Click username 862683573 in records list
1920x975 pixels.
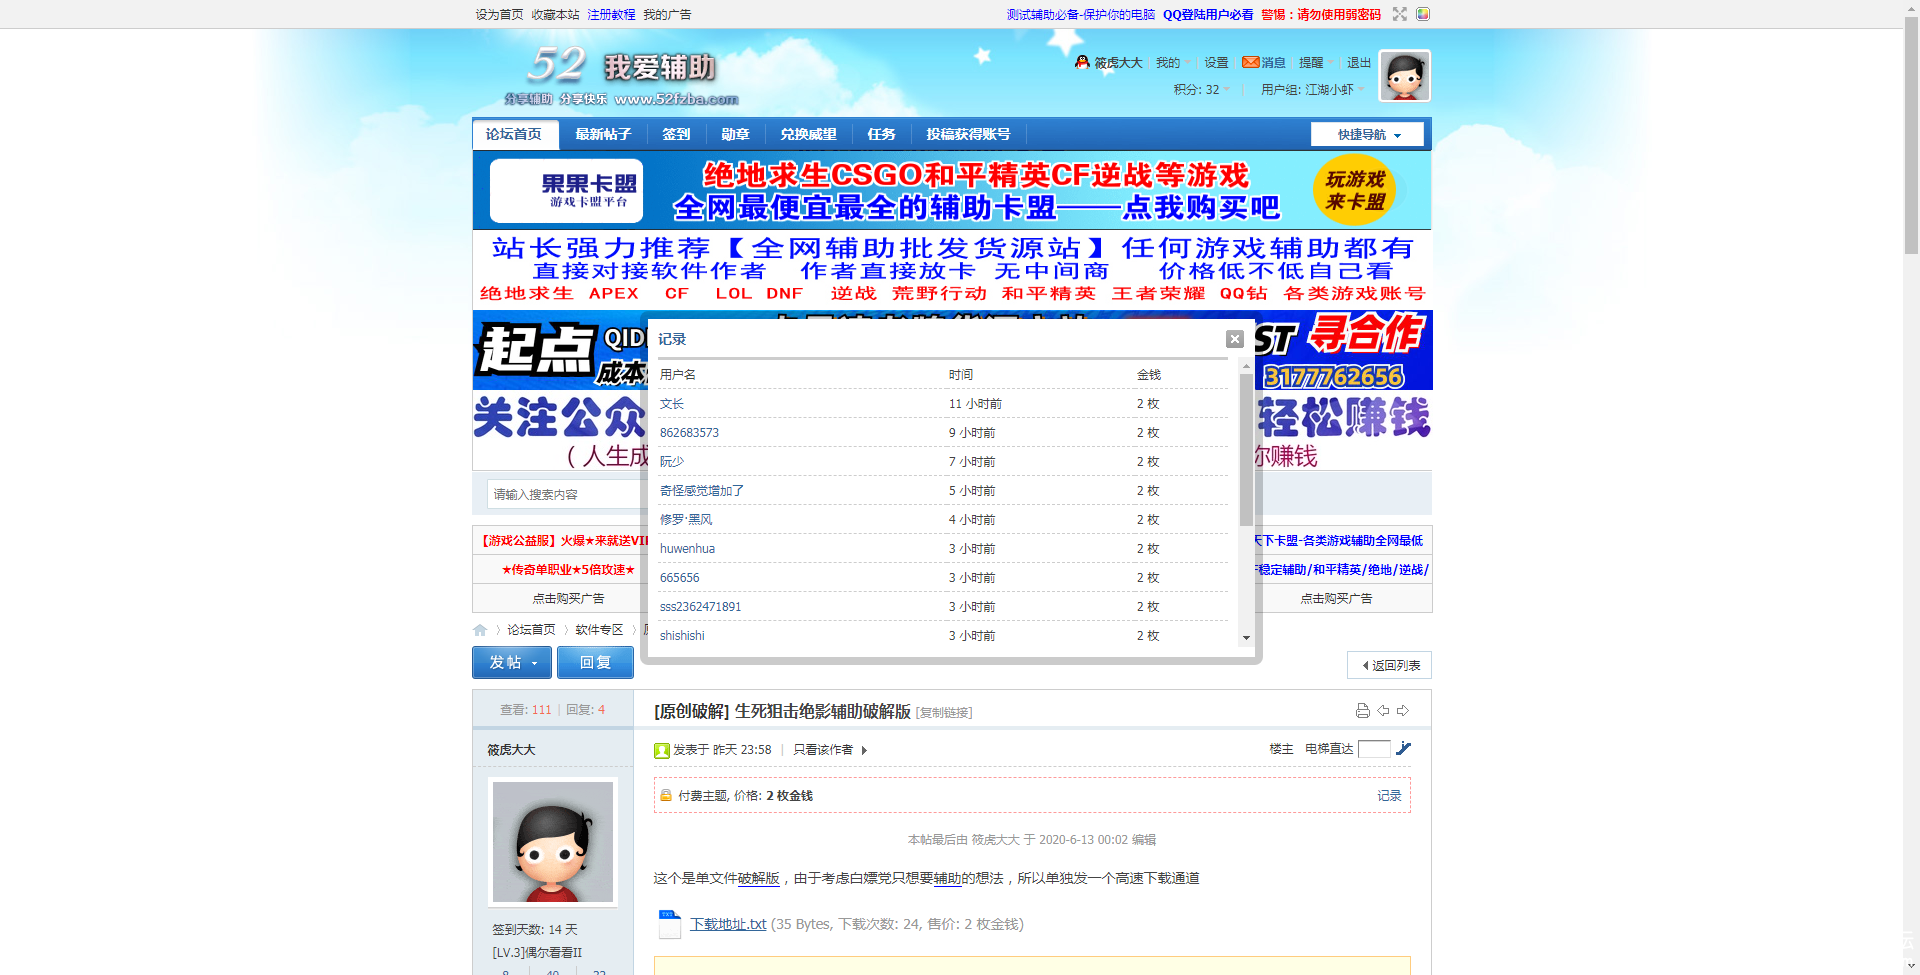click(x=689, y=433)
